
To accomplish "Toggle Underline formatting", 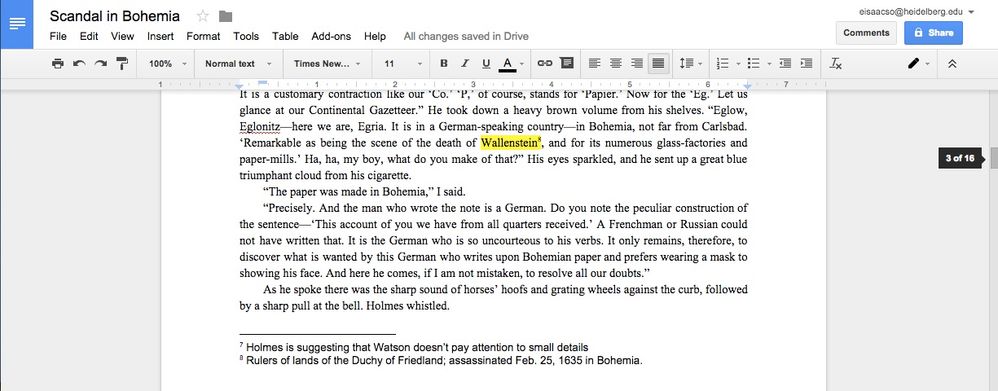I will pyautogui.click(x=486, y=64).
